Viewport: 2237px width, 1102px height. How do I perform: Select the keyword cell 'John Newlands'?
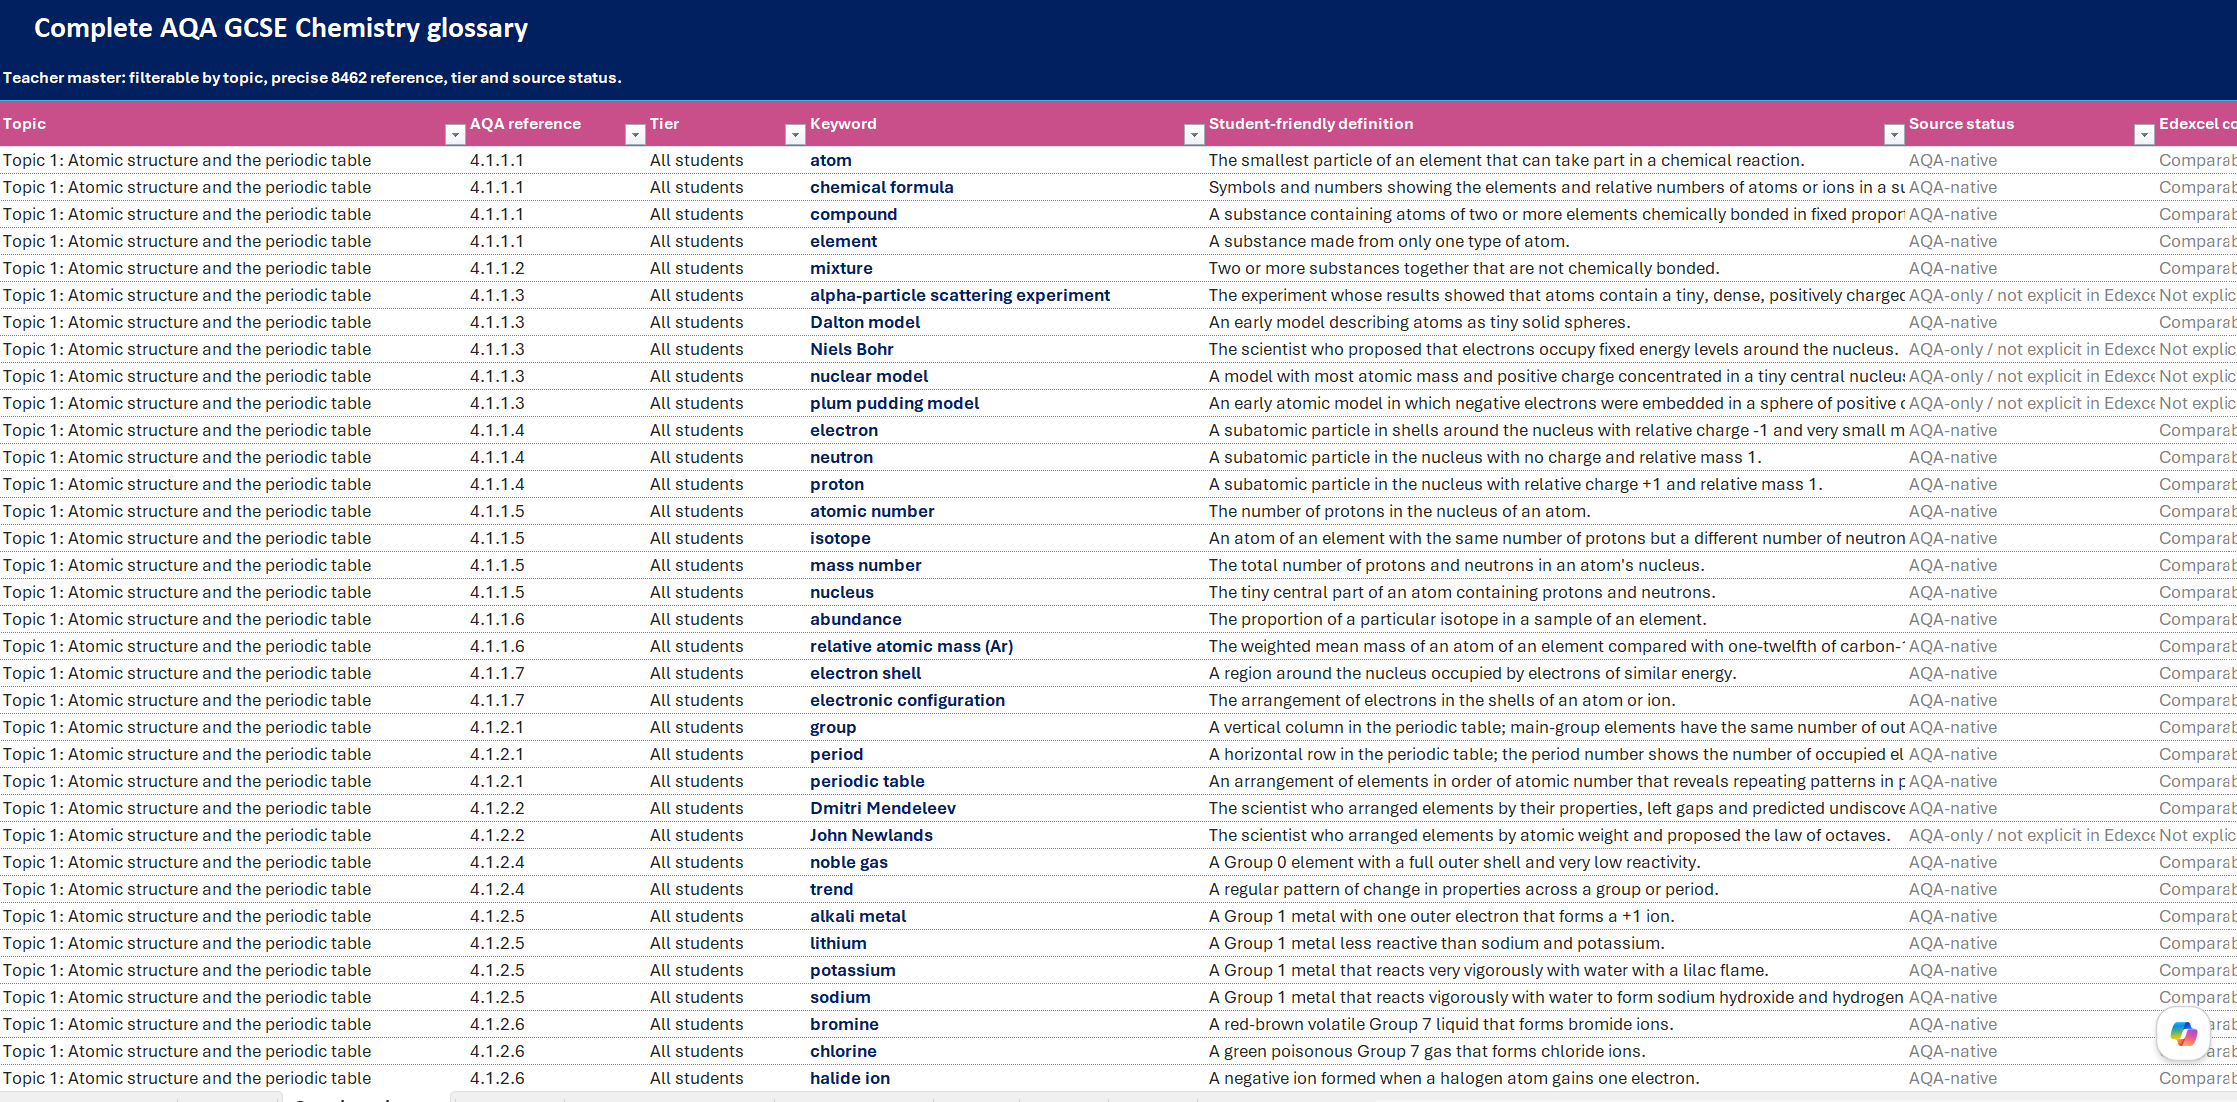coord(1005,835)
